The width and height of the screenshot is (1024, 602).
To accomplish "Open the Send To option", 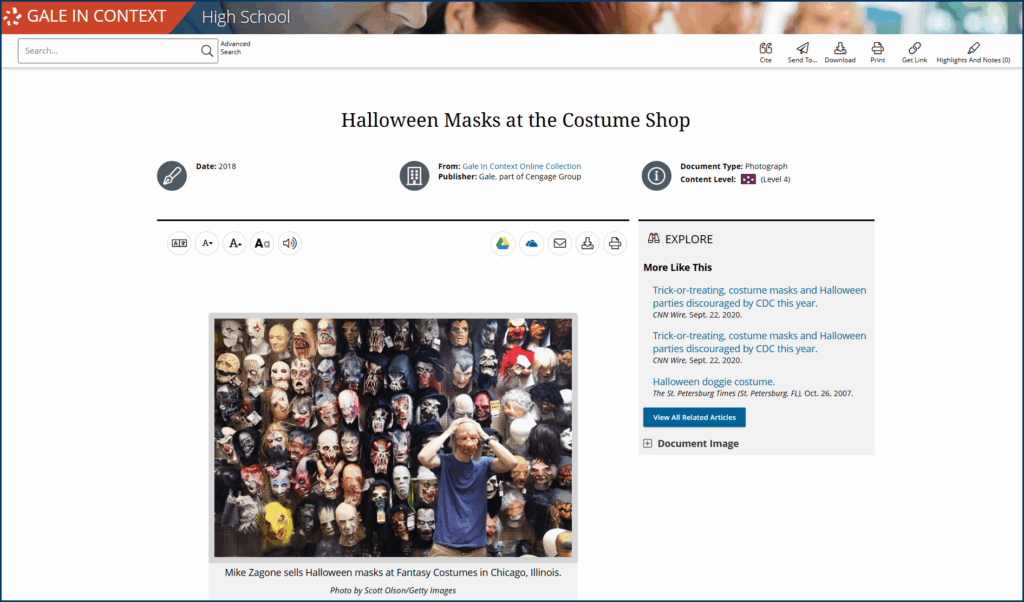I will 802,51.
